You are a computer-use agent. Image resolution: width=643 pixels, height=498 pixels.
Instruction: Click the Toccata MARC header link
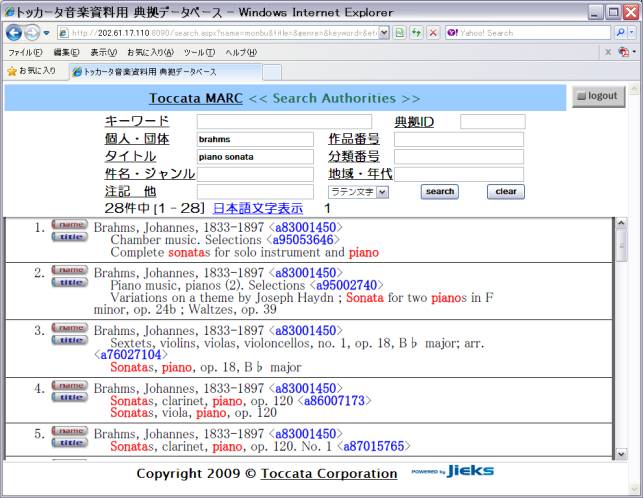tap(196, 98)
